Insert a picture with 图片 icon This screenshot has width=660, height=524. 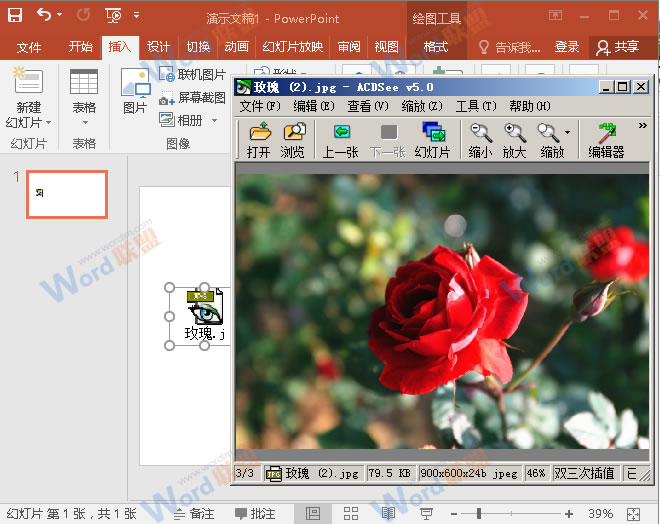point(135,91)
